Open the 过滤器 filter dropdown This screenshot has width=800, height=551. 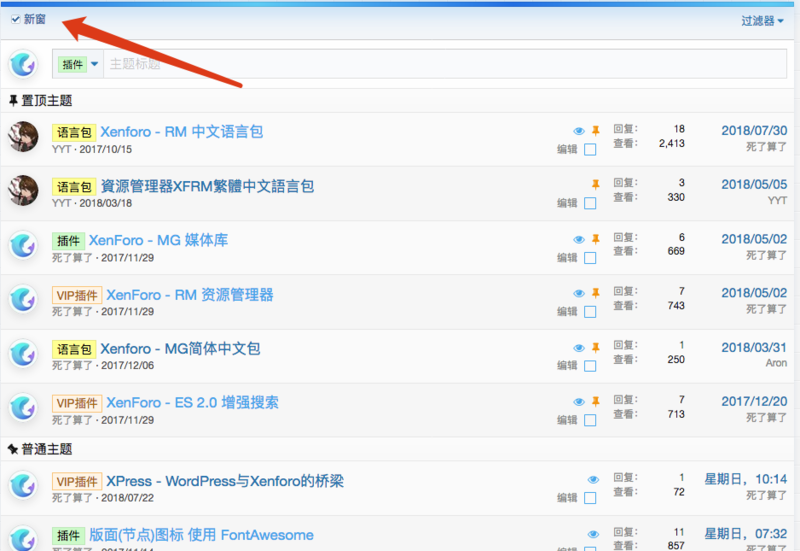tap(762, 21)
